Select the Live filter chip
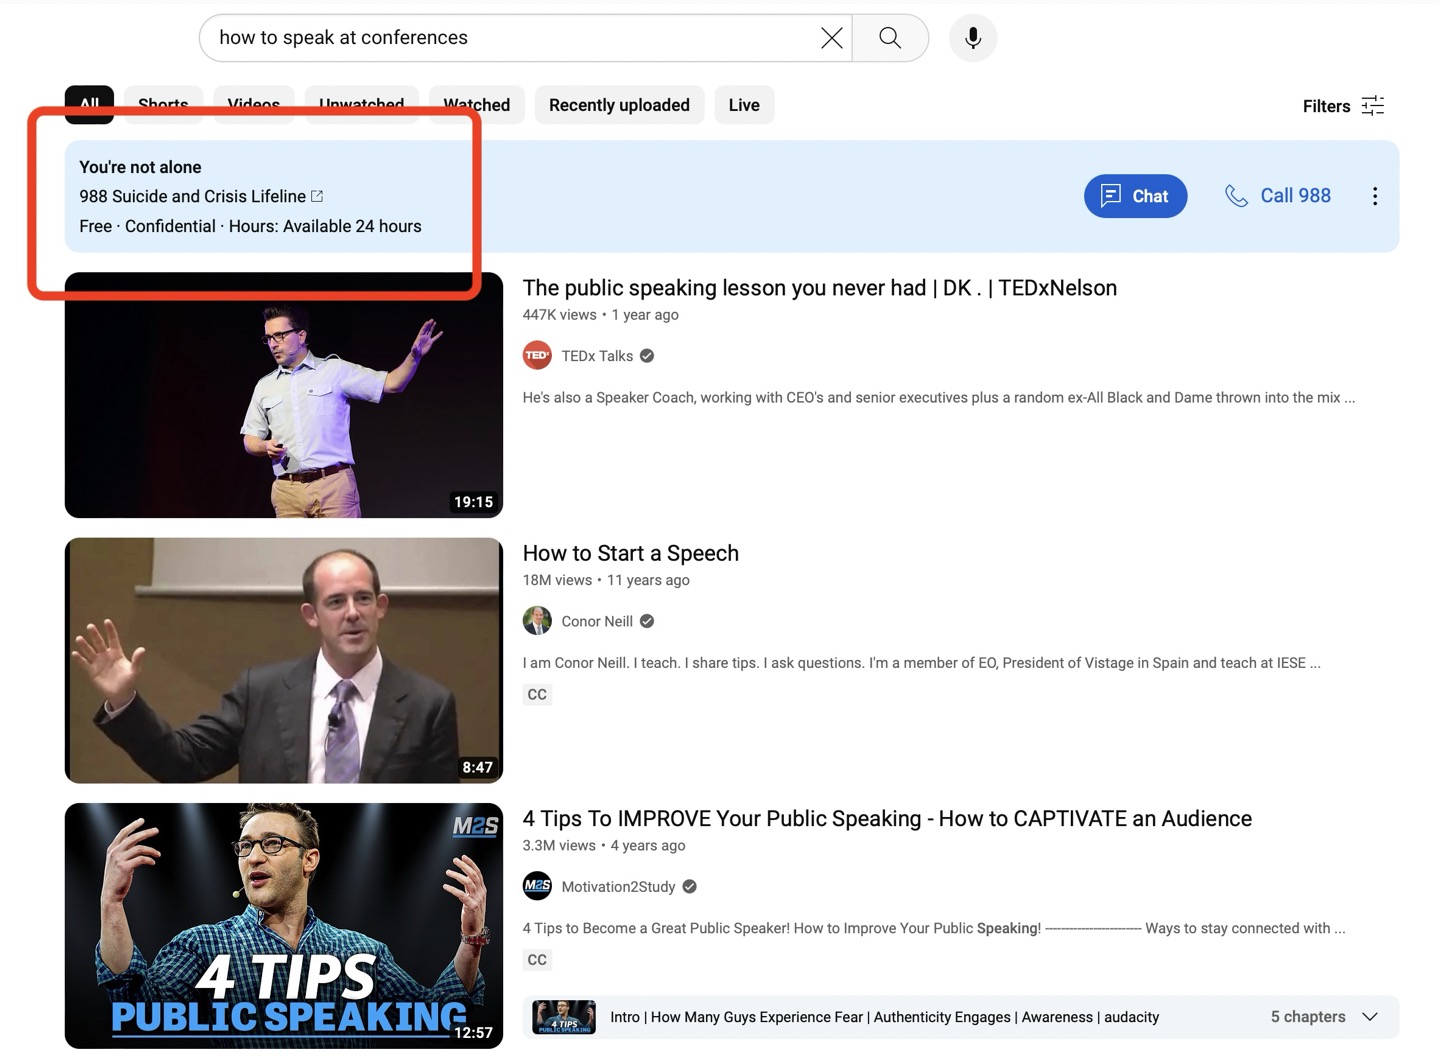The height and width of the screenshot is (1057, 1440). pyautogui.click(x=743, y=105)
